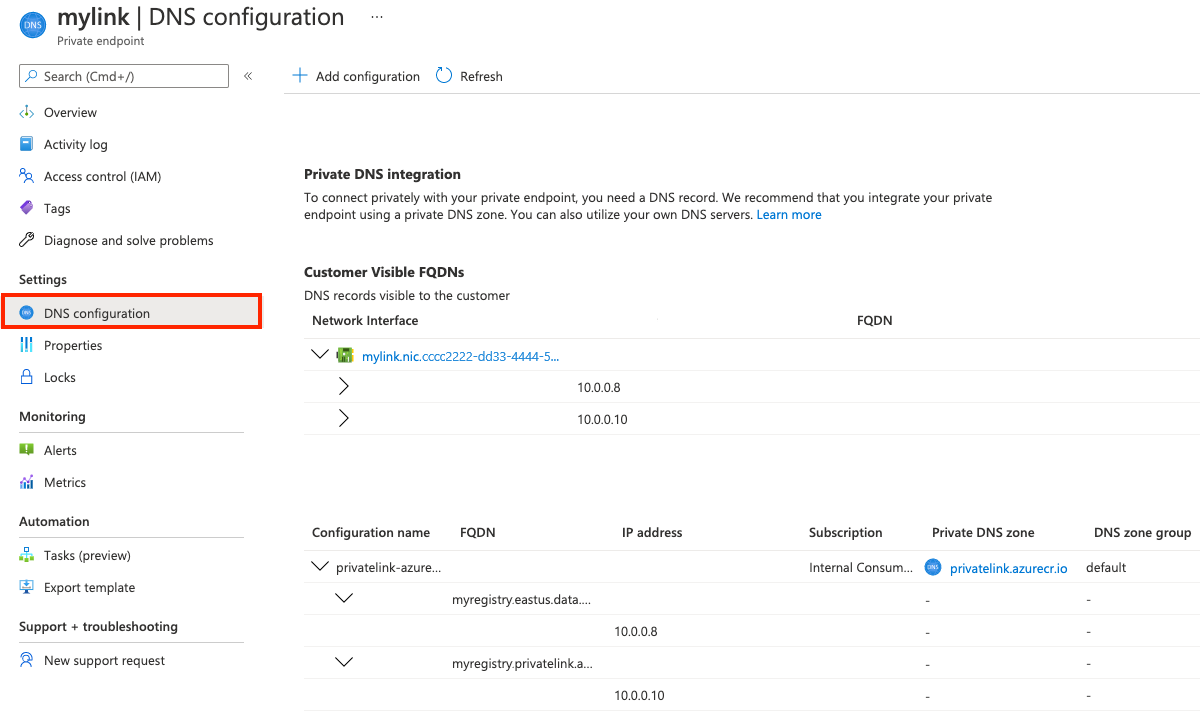
Task: Open the Metrics panel icon
Action: click(x=27, y=482)
